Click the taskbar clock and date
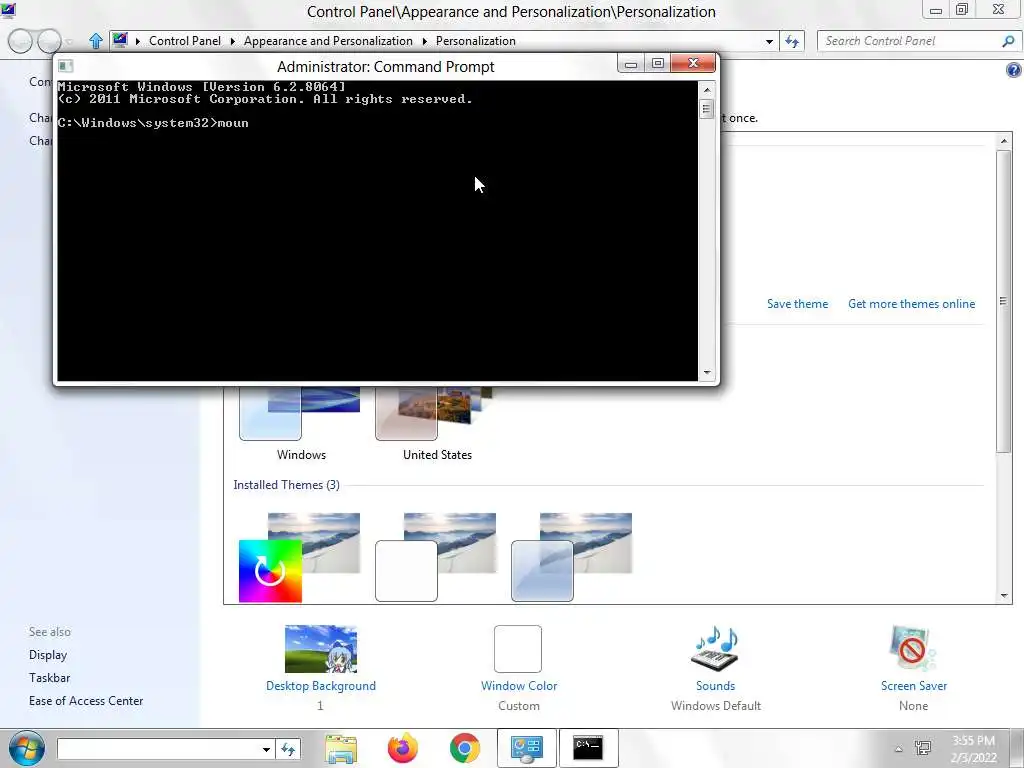 click(x=973, y=749)
